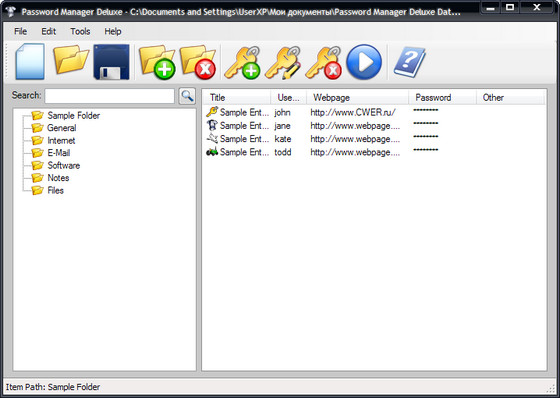560x398 pixels.
Task: Open database using the open folder icon
Action: pos(71,60)
